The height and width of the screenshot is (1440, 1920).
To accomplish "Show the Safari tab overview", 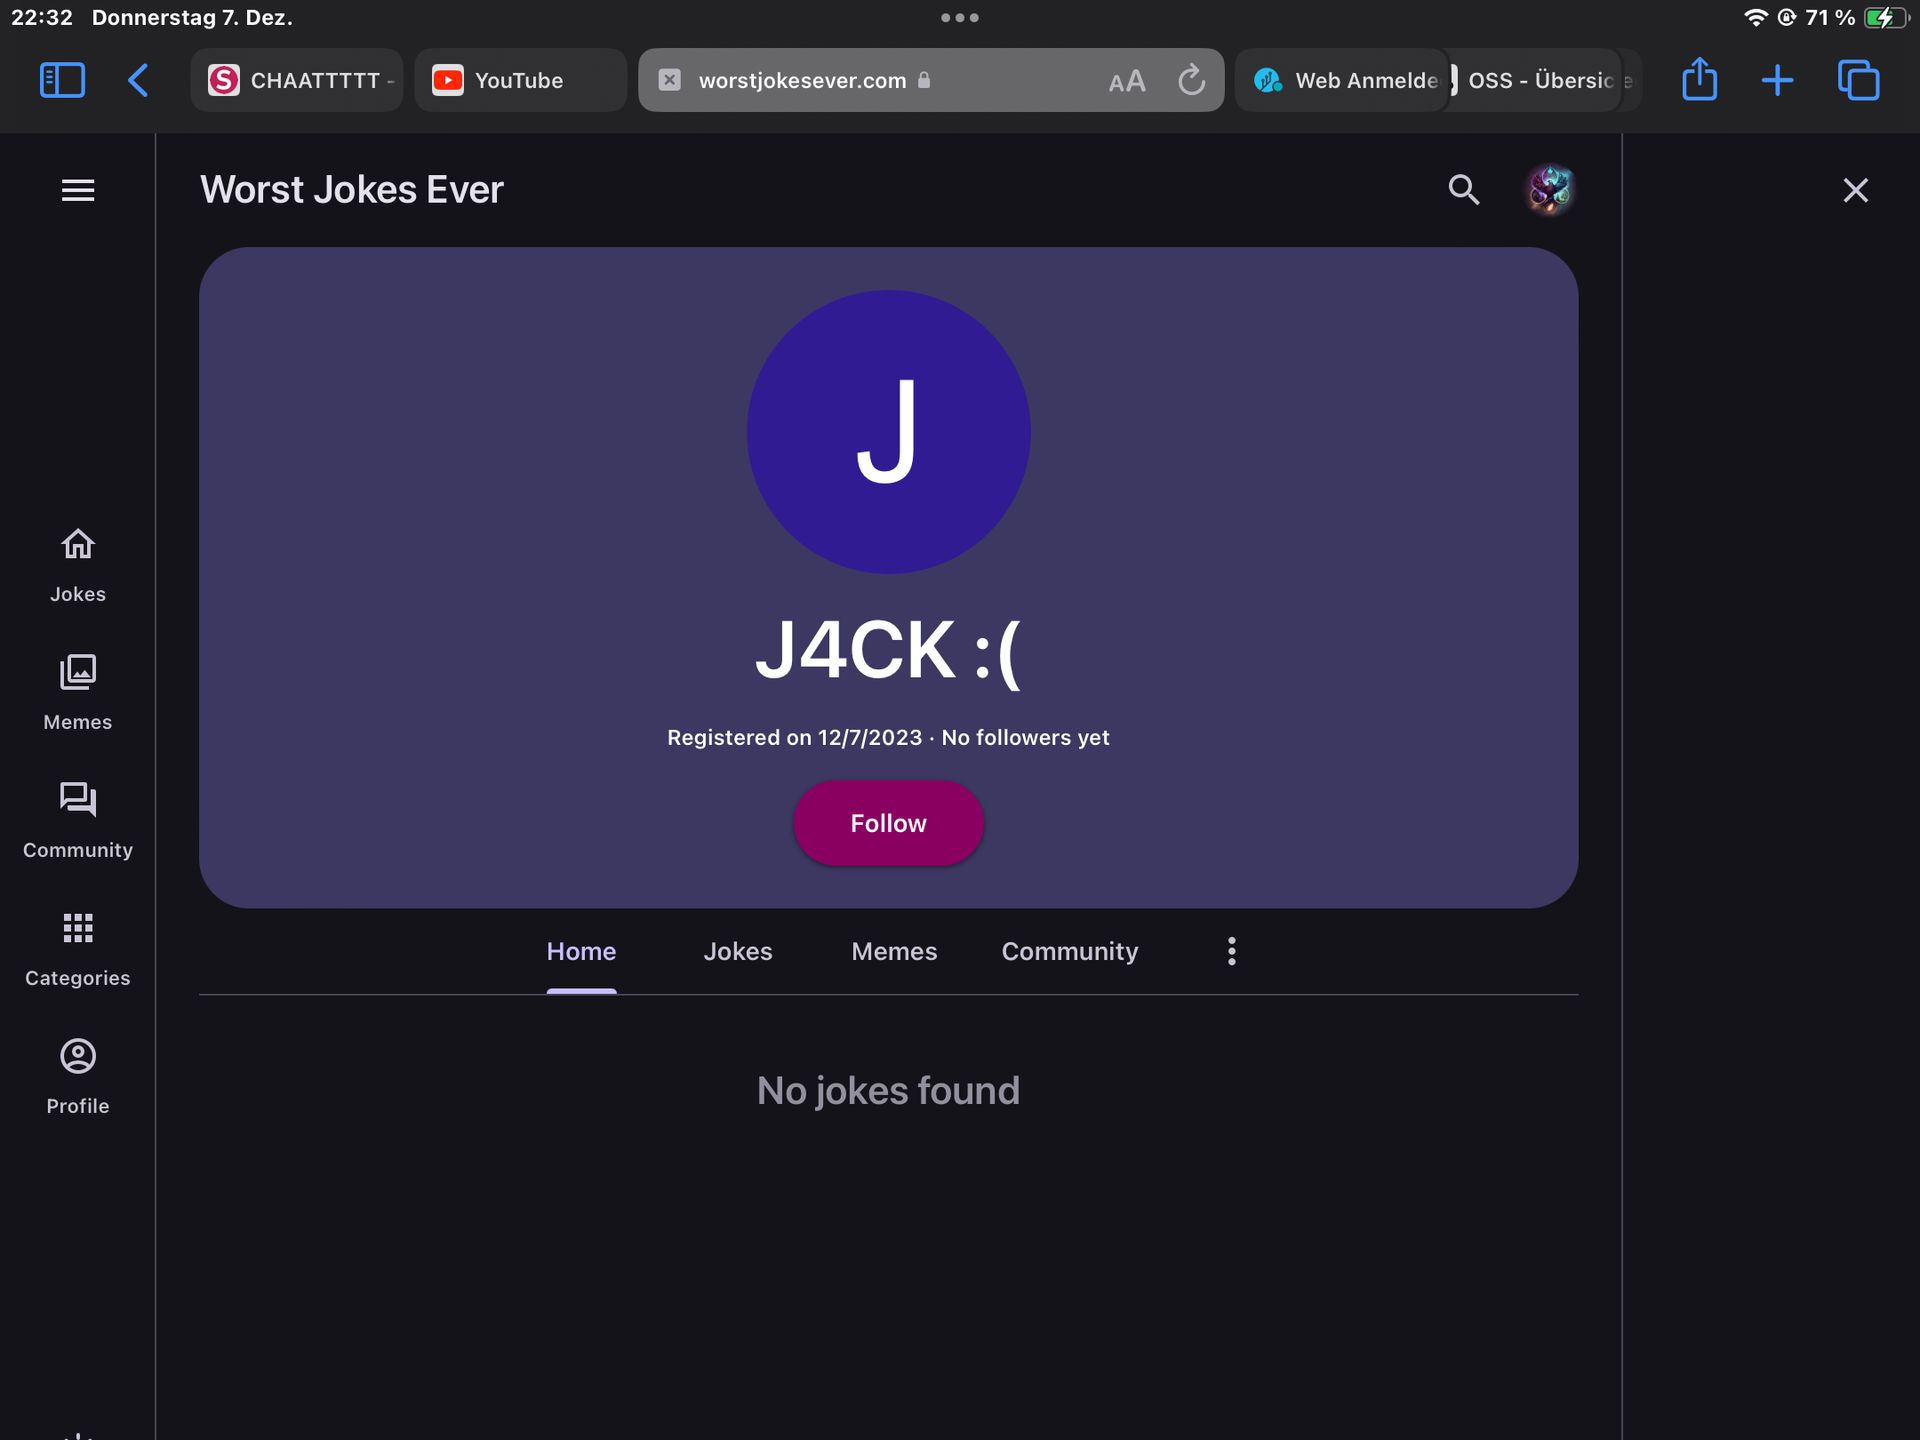I will [x=1858, y=80].
